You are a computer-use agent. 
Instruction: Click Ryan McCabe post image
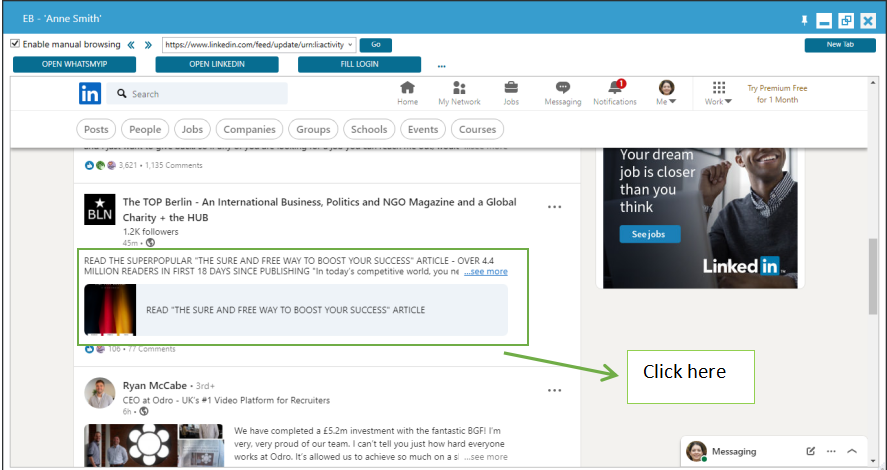(x=154, y=445)
